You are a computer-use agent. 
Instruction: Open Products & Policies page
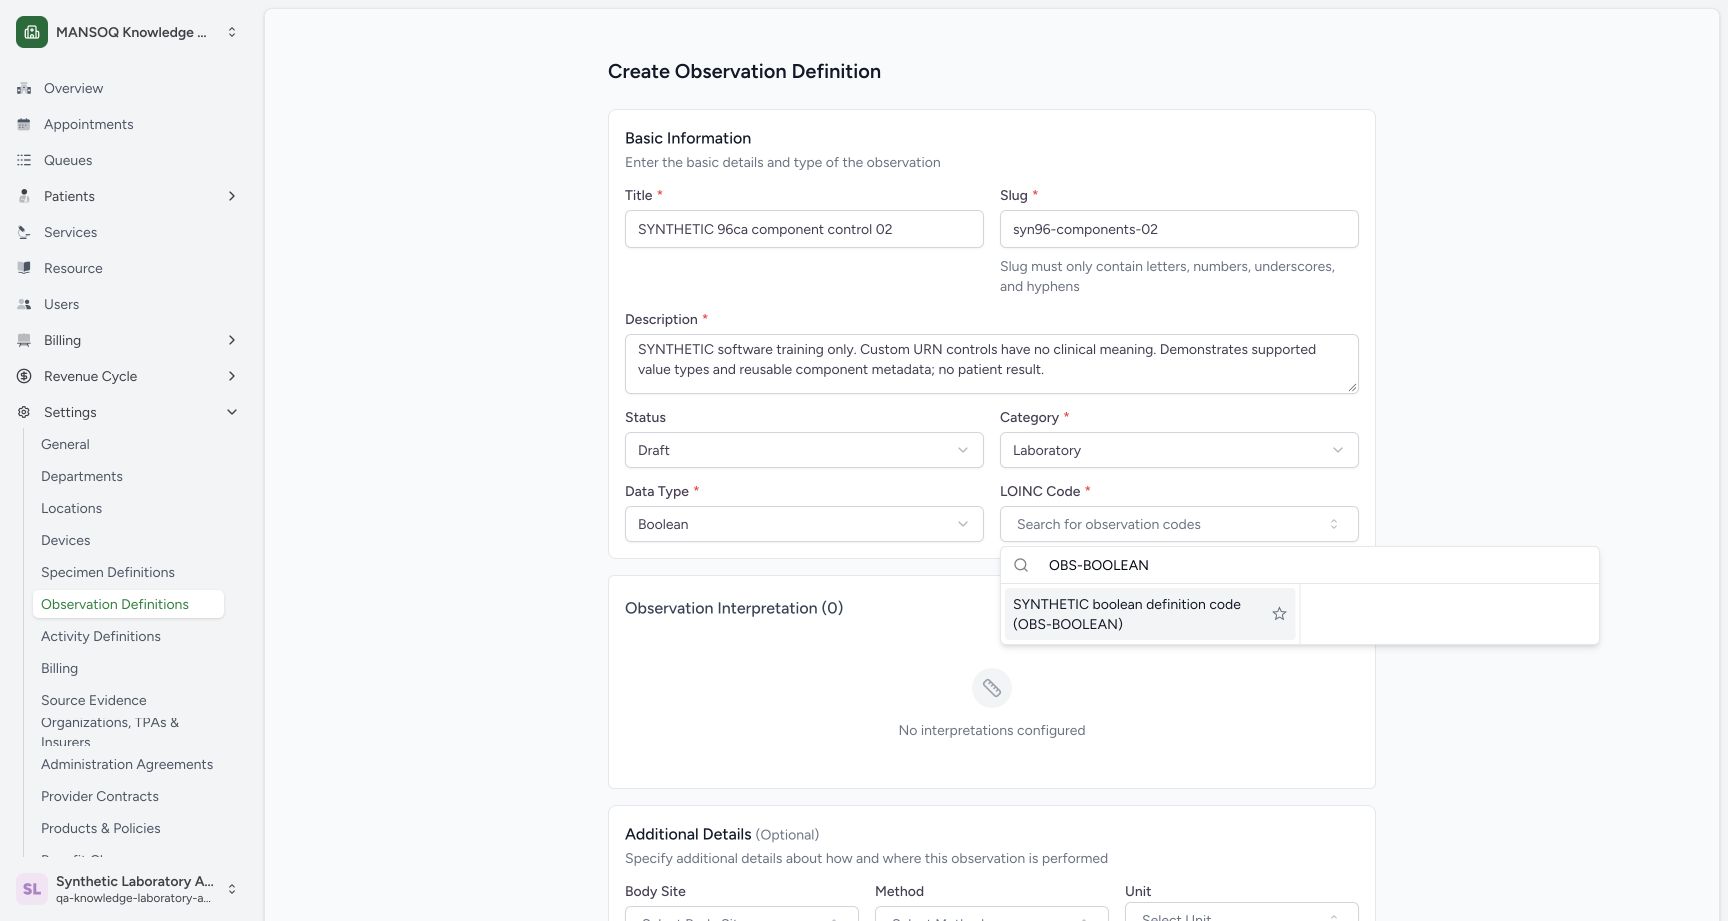[x=101, y=828]
